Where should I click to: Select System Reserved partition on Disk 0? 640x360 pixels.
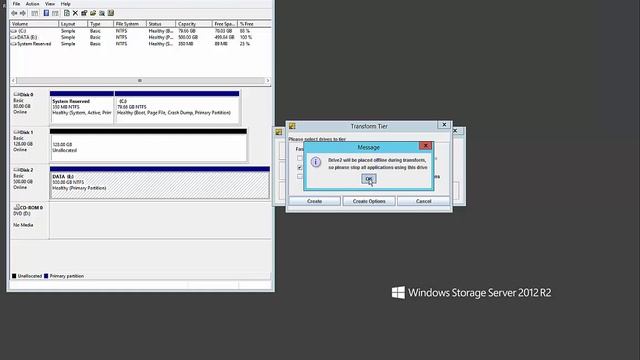pyautogui.click(x=82, y=107)
